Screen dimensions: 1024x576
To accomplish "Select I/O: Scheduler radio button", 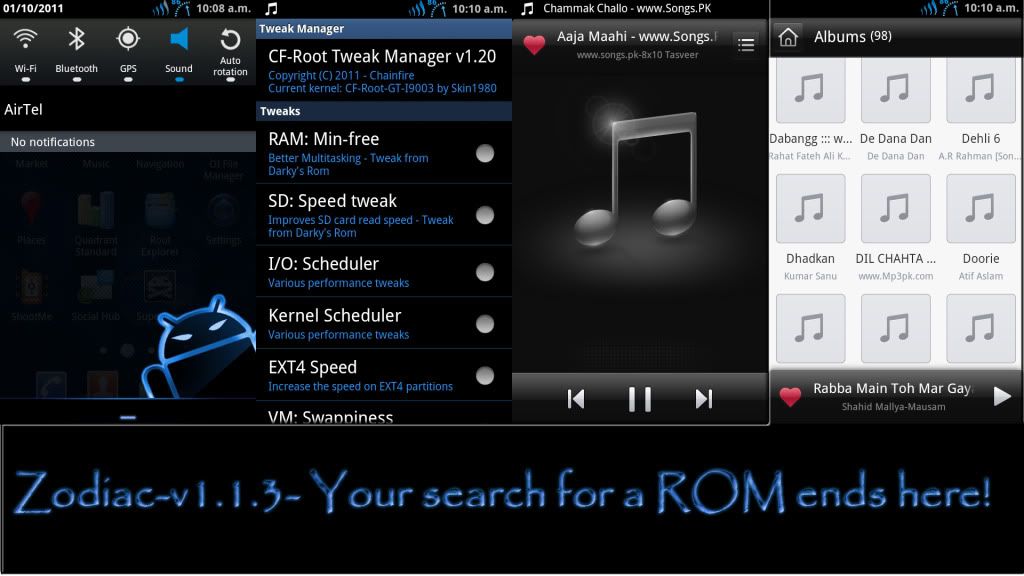I will pos(485,272).
